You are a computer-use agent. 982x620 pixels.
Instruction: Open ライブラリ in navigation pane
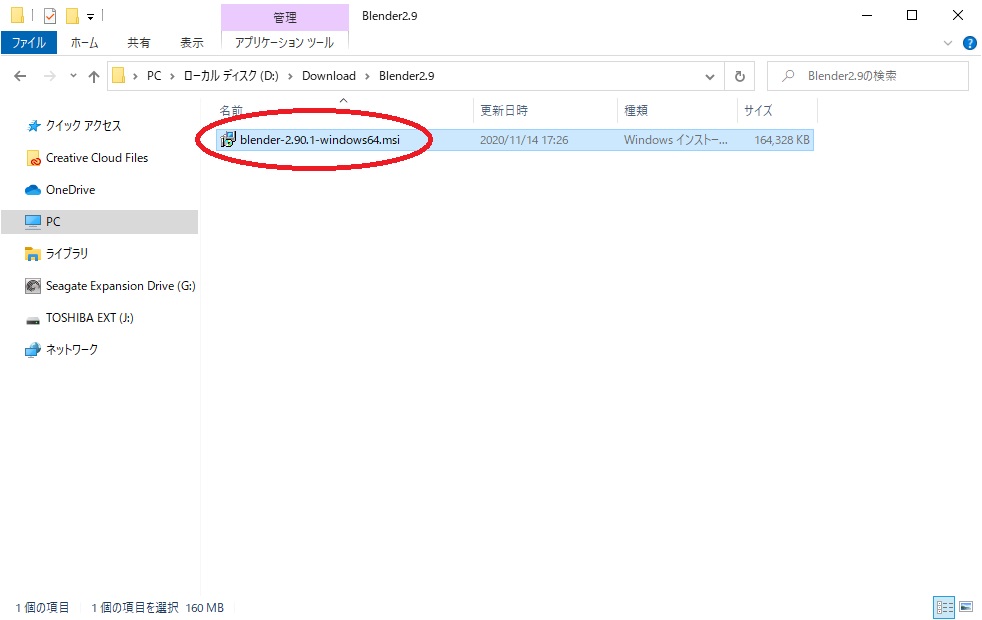(66, 254)
